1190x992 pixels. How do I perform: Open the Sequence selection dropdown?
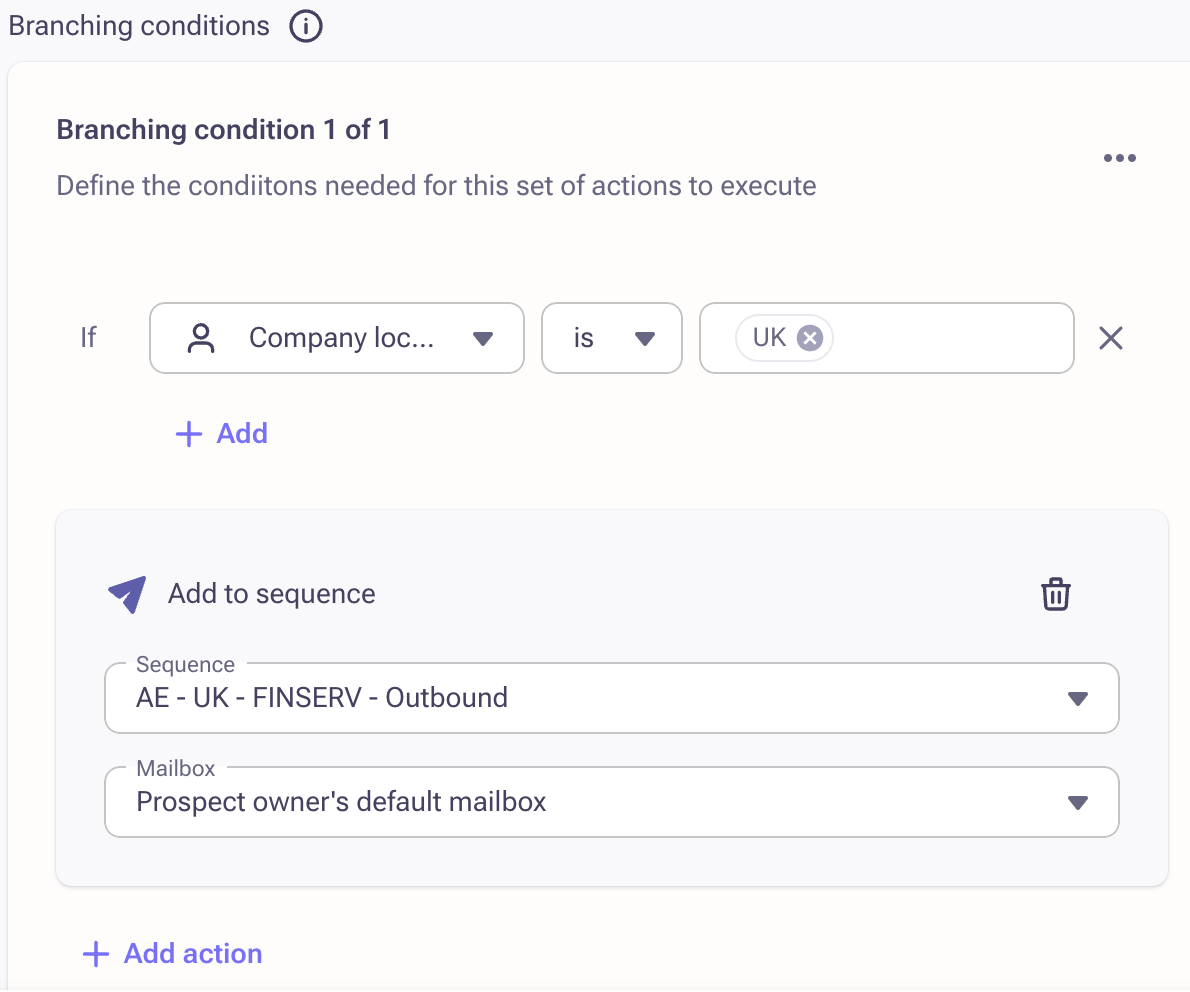coord(1078,698)
